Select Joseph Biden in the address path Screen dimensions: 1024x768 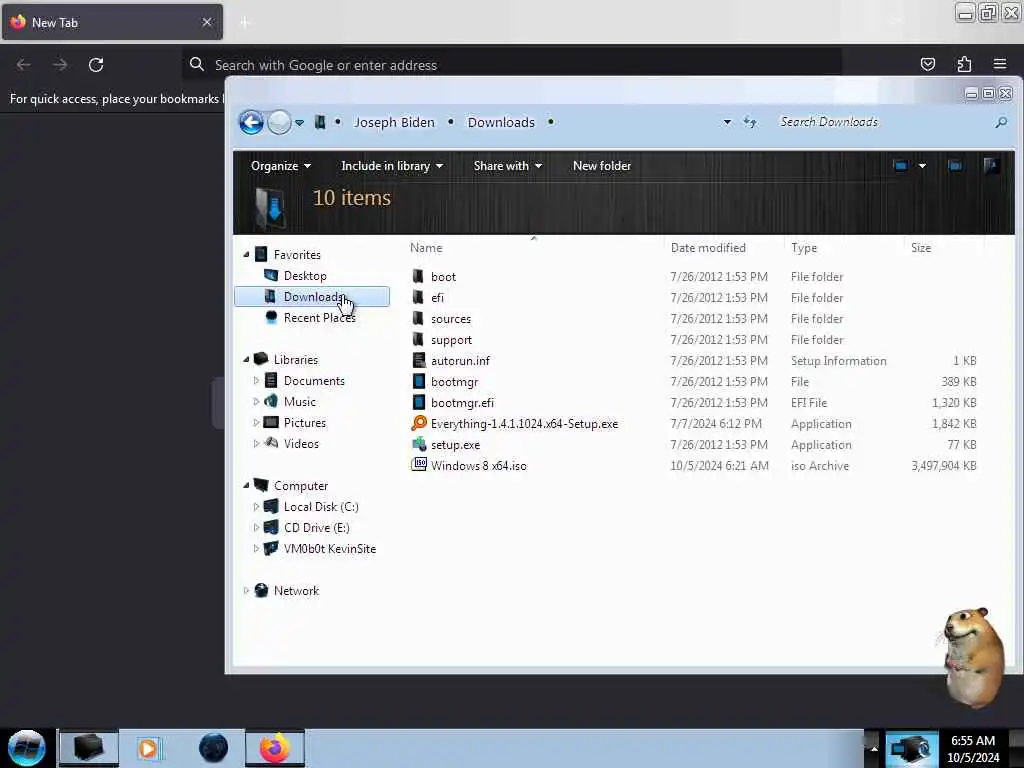(x=394, y=122)
